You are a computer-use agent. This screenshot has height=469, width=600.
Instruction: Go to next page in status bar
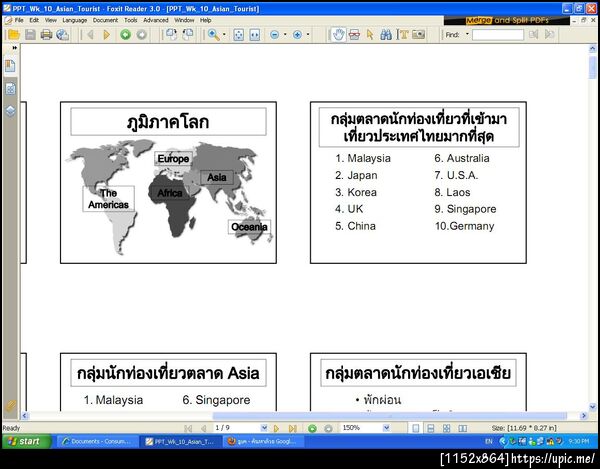pos(276,428)
